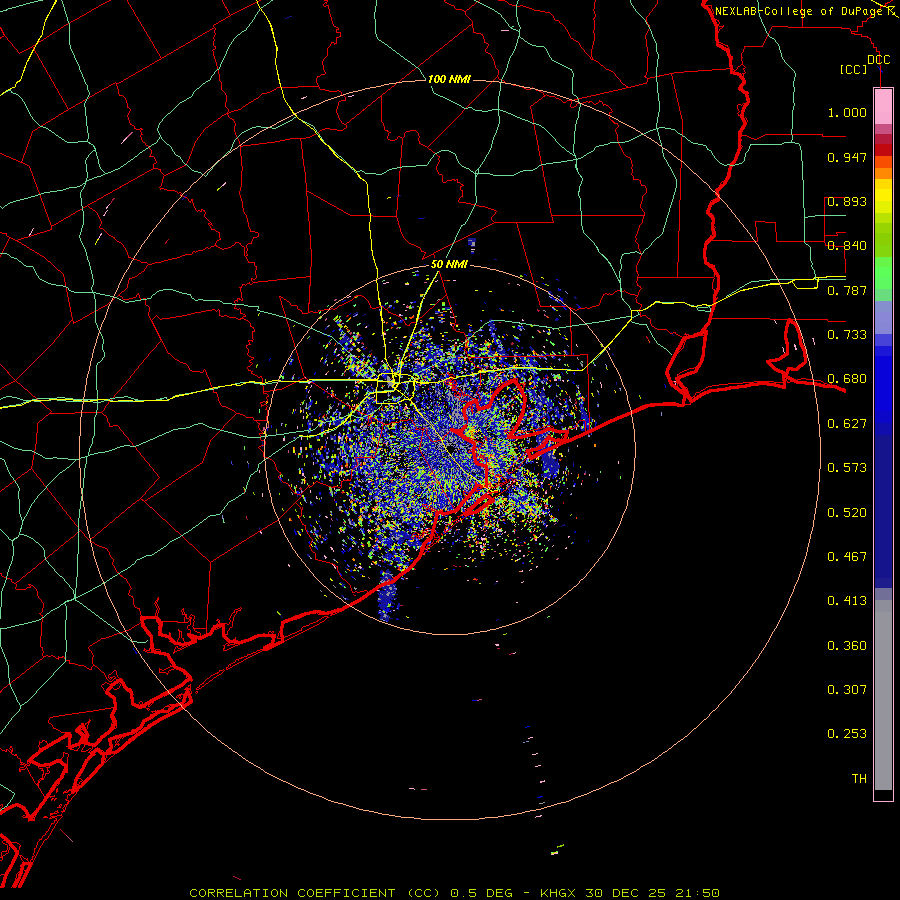Click the 0.360 color scale value

[847, 646]
